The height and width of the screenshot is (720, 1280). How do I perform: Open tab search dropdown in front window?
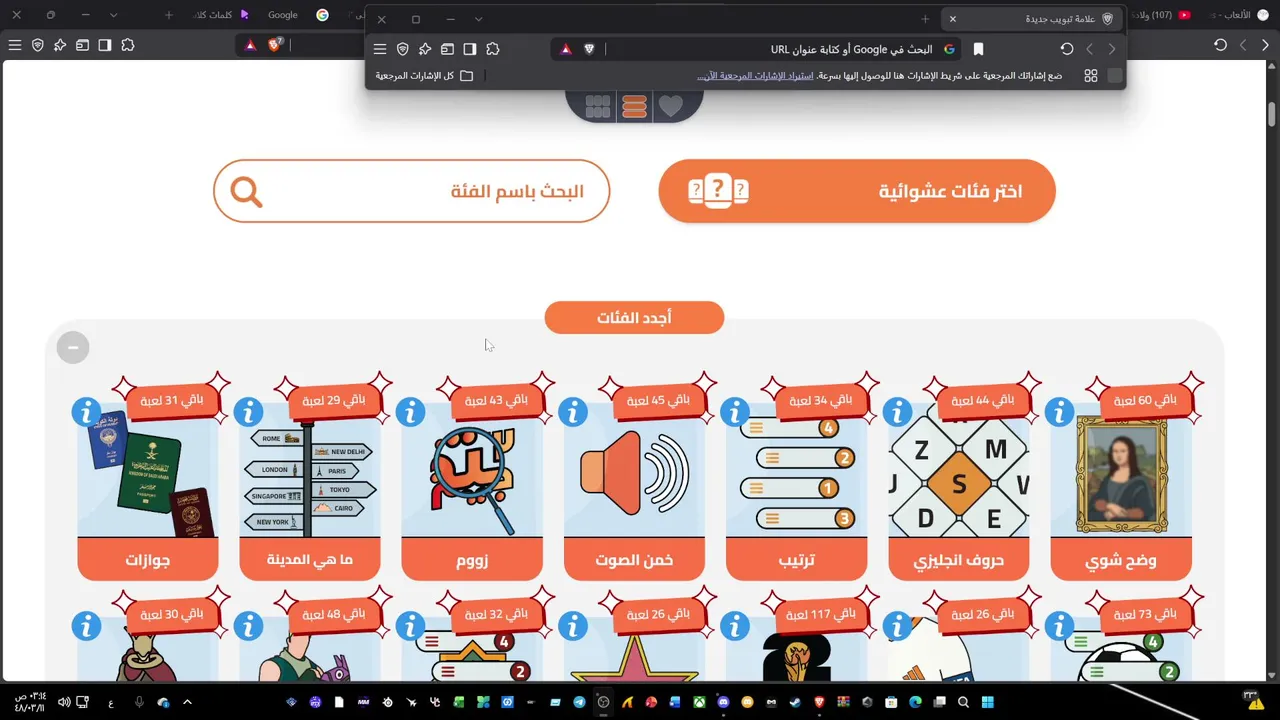click(x=478, y=19)
